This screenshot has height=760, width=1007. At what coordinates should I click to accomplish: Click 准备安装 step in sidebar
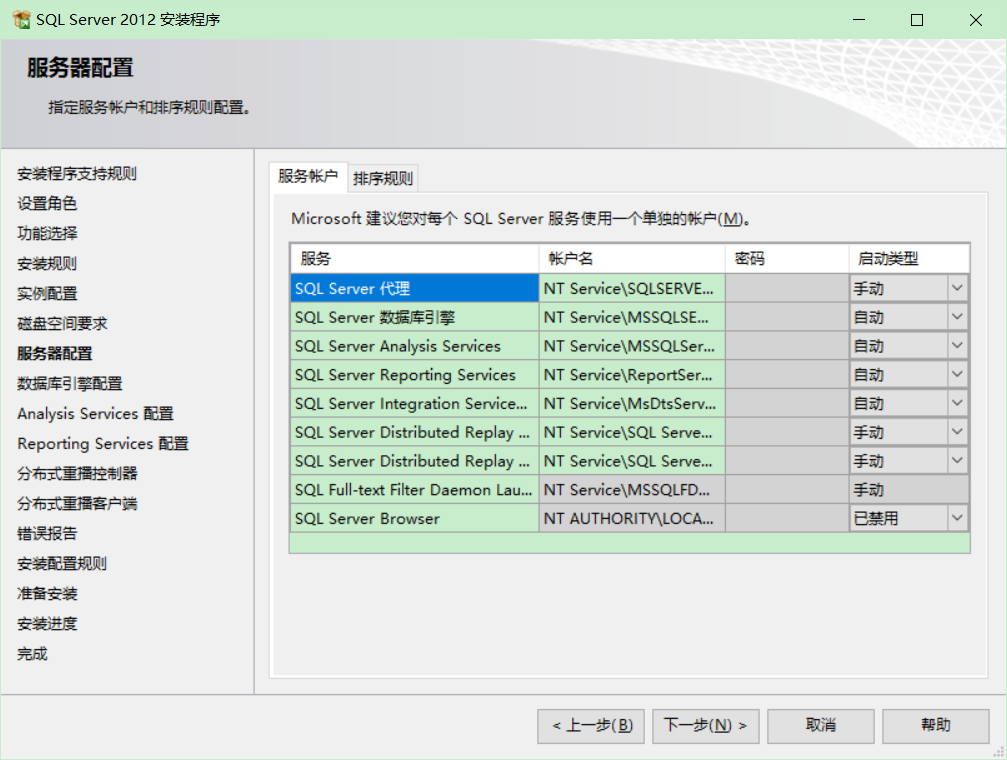point(47,594)
